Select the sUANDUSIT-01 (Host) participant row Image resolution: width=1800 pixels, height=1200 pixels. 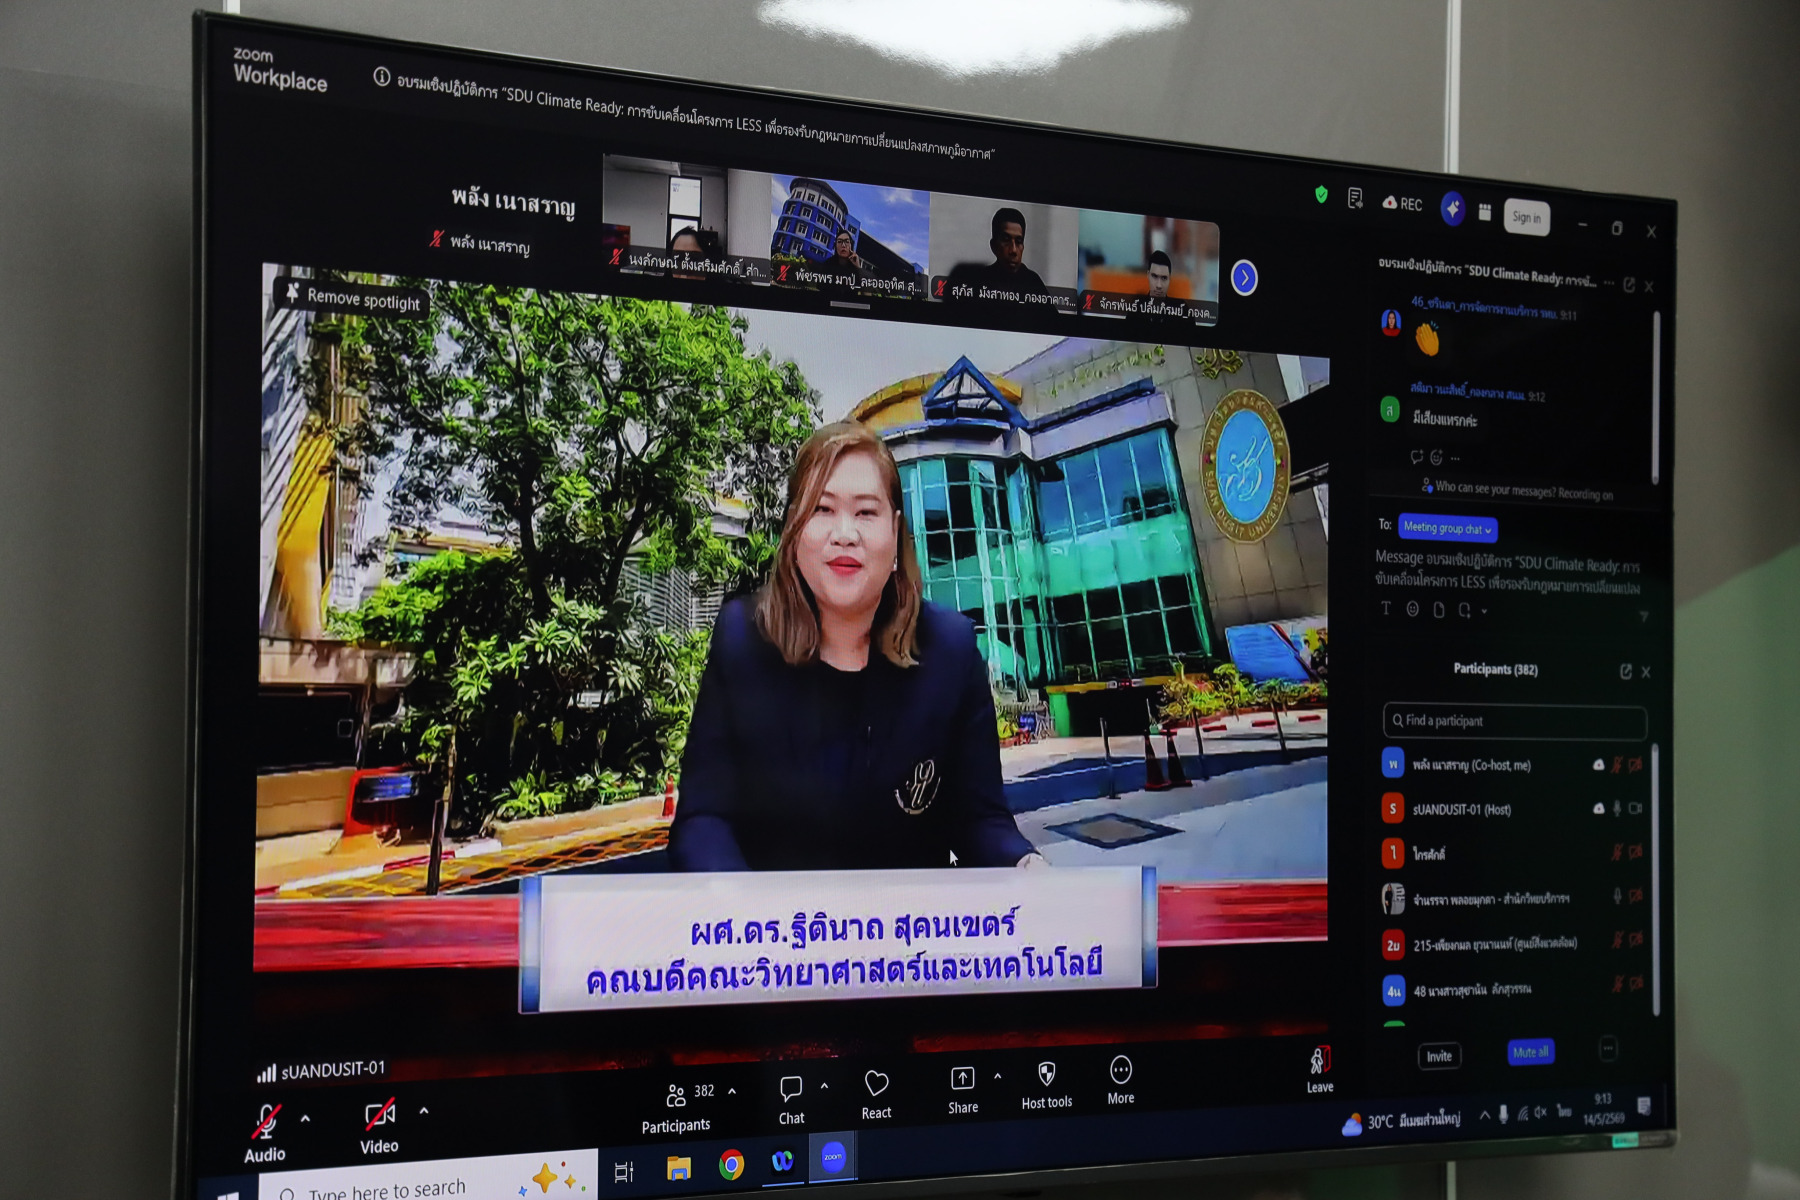(1513, 809)
